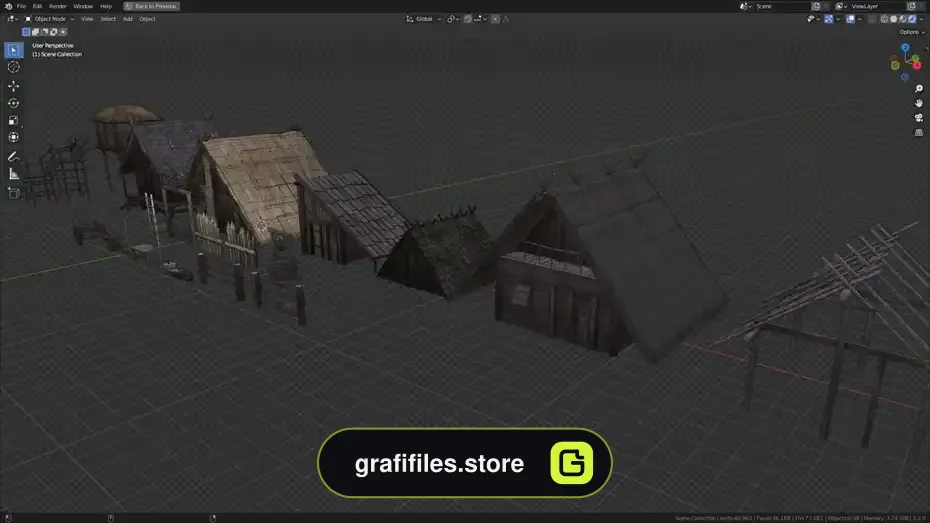Toggle show gizmos button
The image size is (930, 523).
829,19
